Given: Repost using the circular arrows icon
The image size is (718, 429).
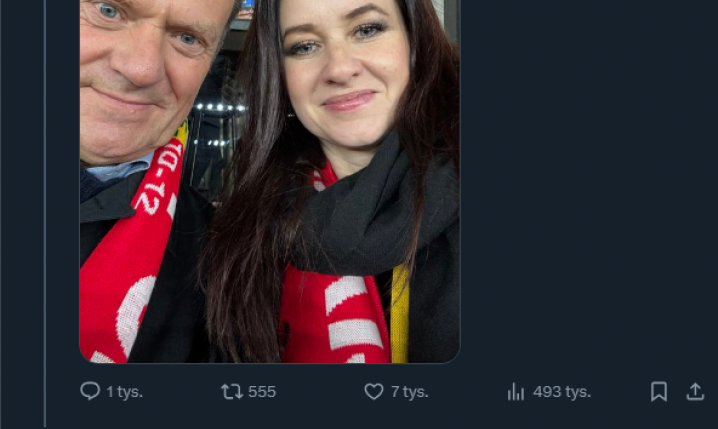Looking at the screenshot, I should click(x=232, y=392).
